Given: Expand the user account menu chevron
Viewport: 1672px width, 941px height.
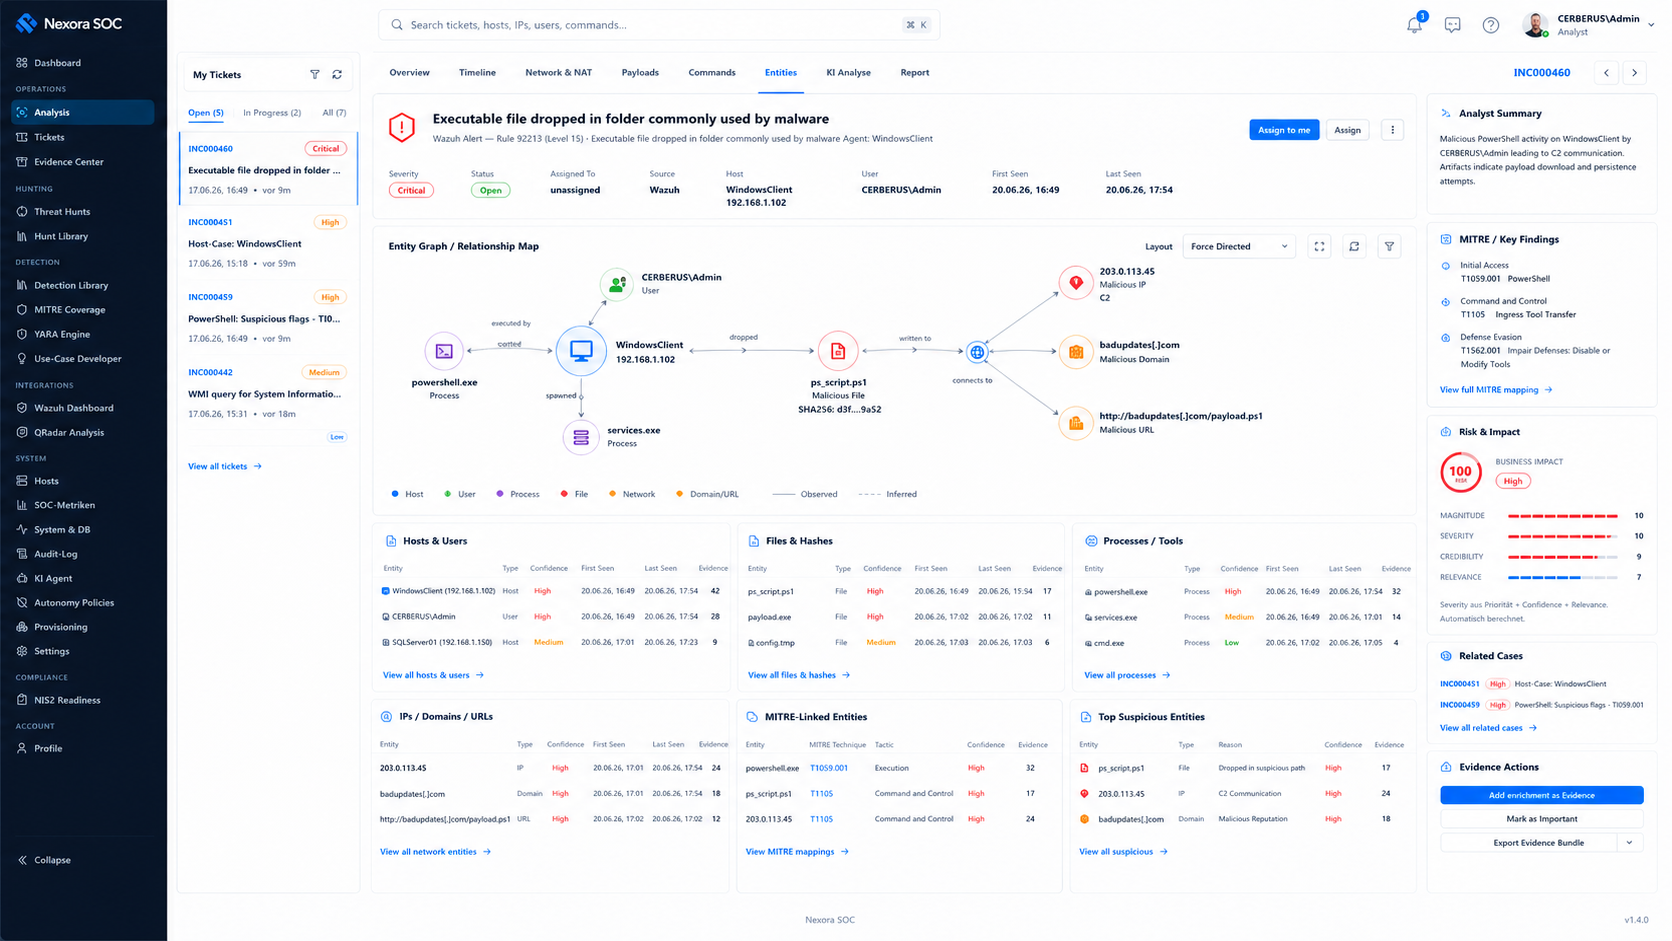Looking at the screenshot, I should point(1651,25).
